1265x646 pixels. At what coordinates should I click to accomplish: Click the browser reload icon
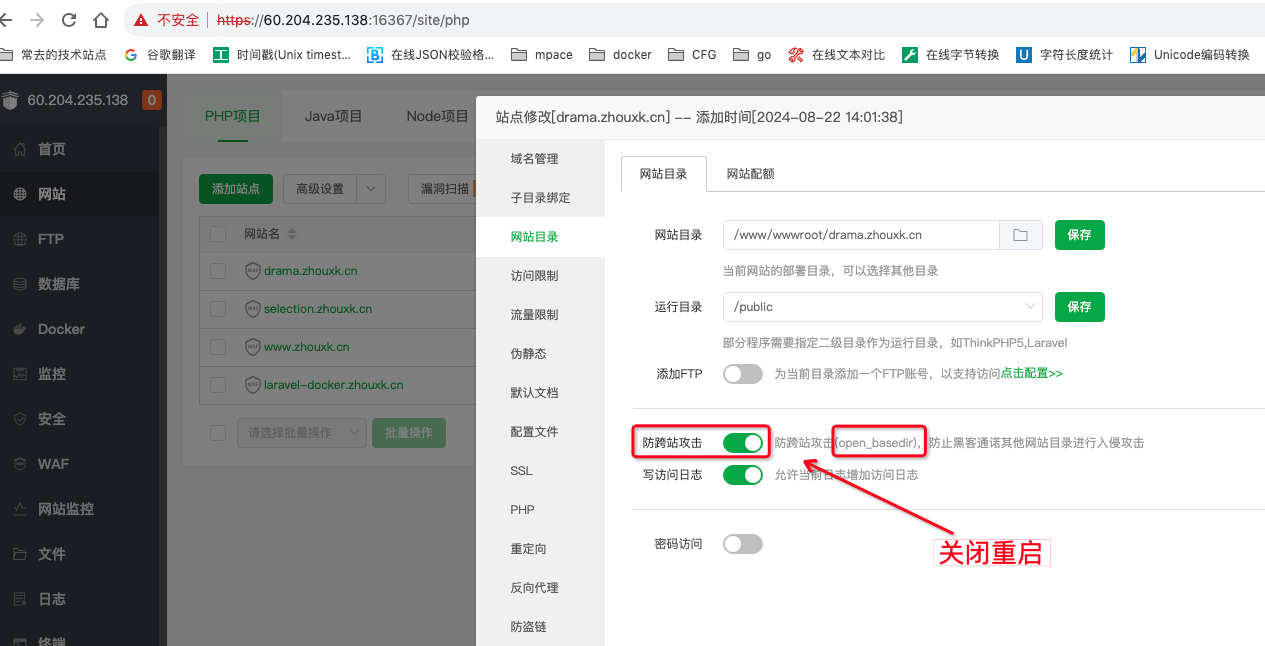pyautogui.click(x=69, y=20)
